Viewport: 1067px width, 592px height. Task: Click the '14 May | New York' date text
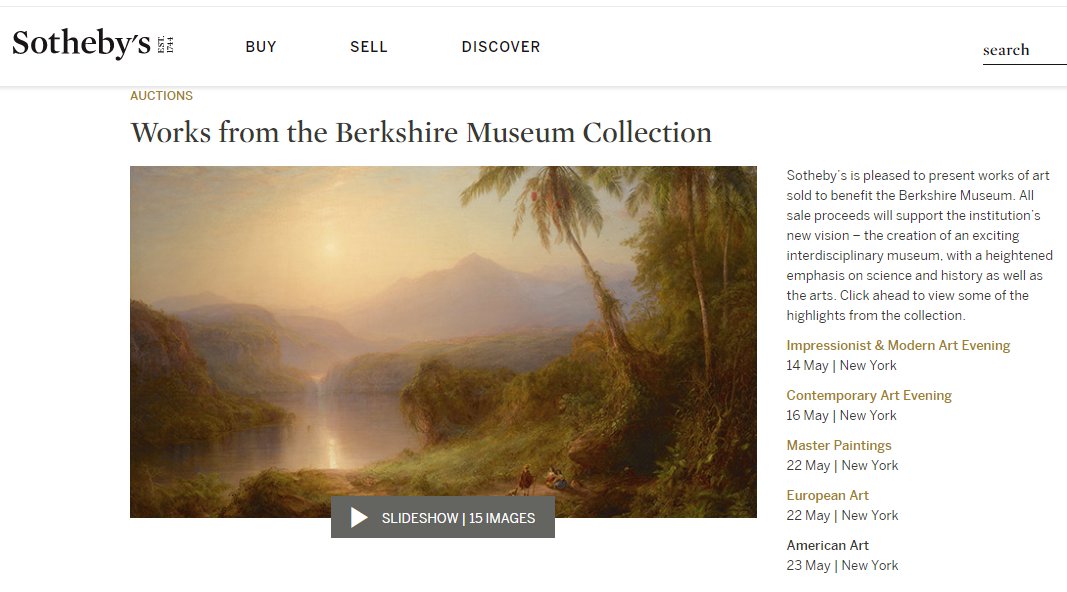(841, 365)
